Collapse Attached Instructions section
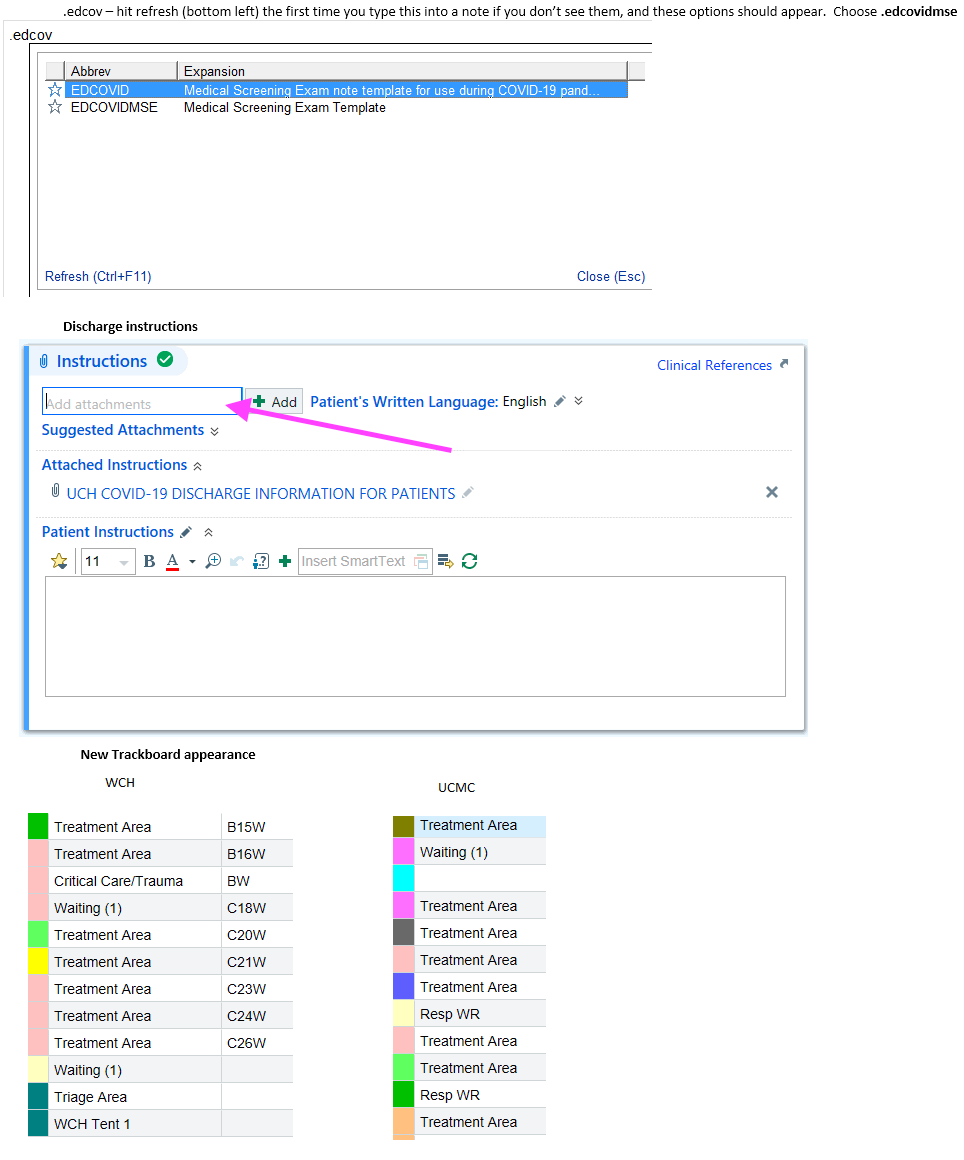 pyautogui.click(x=197, y=466)
